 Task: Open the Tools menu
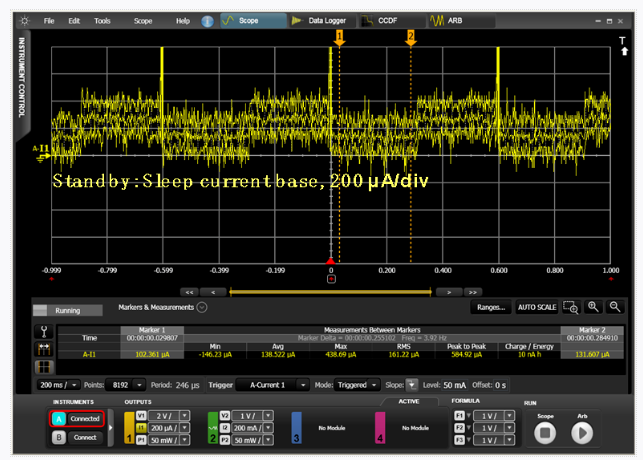pyautogui.click(x=102, y=21)
